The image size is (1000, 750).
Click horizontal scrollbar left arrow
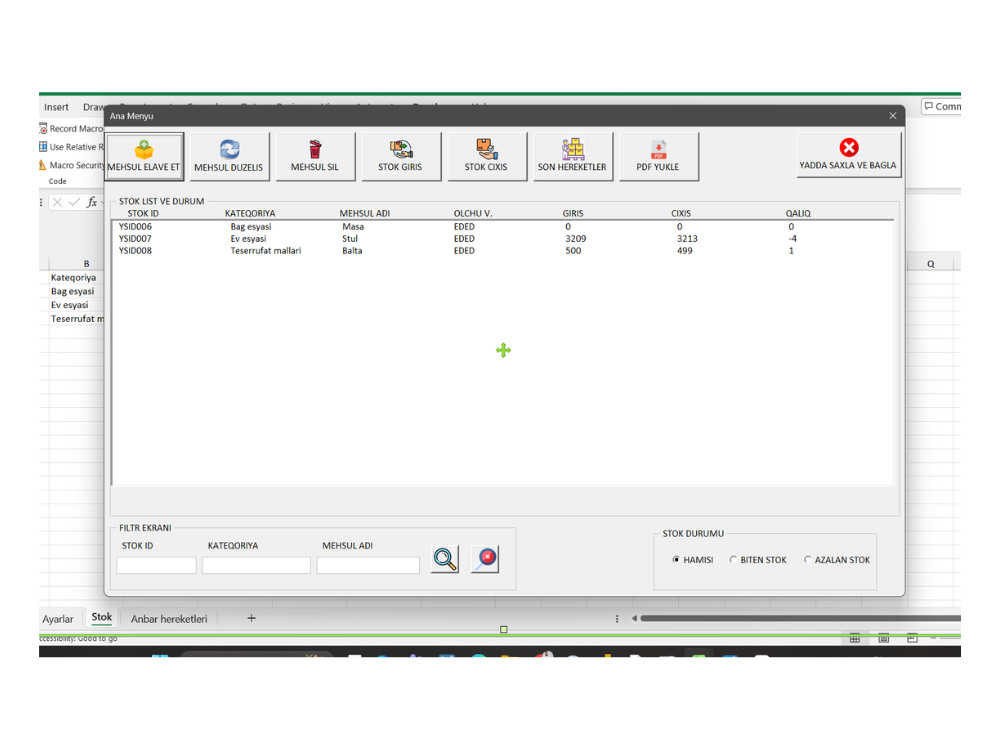[x=634, y=618]
